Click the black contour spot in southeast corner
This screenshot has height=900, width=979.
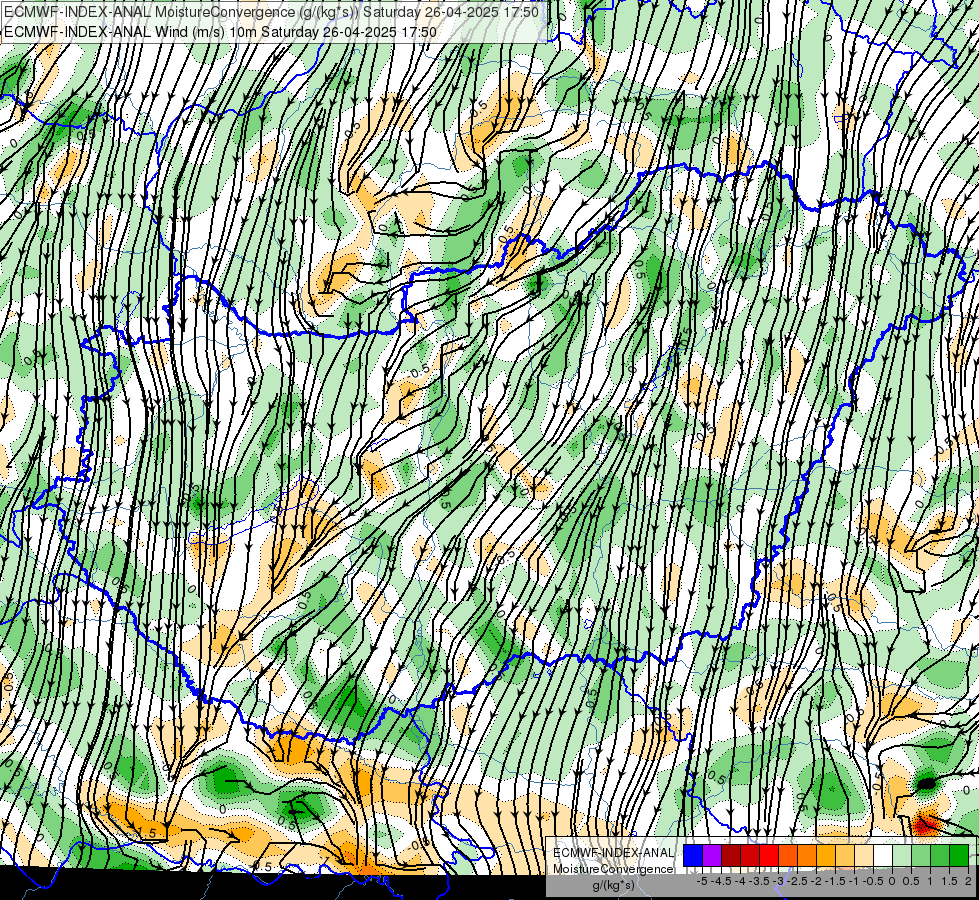point(927,783)
